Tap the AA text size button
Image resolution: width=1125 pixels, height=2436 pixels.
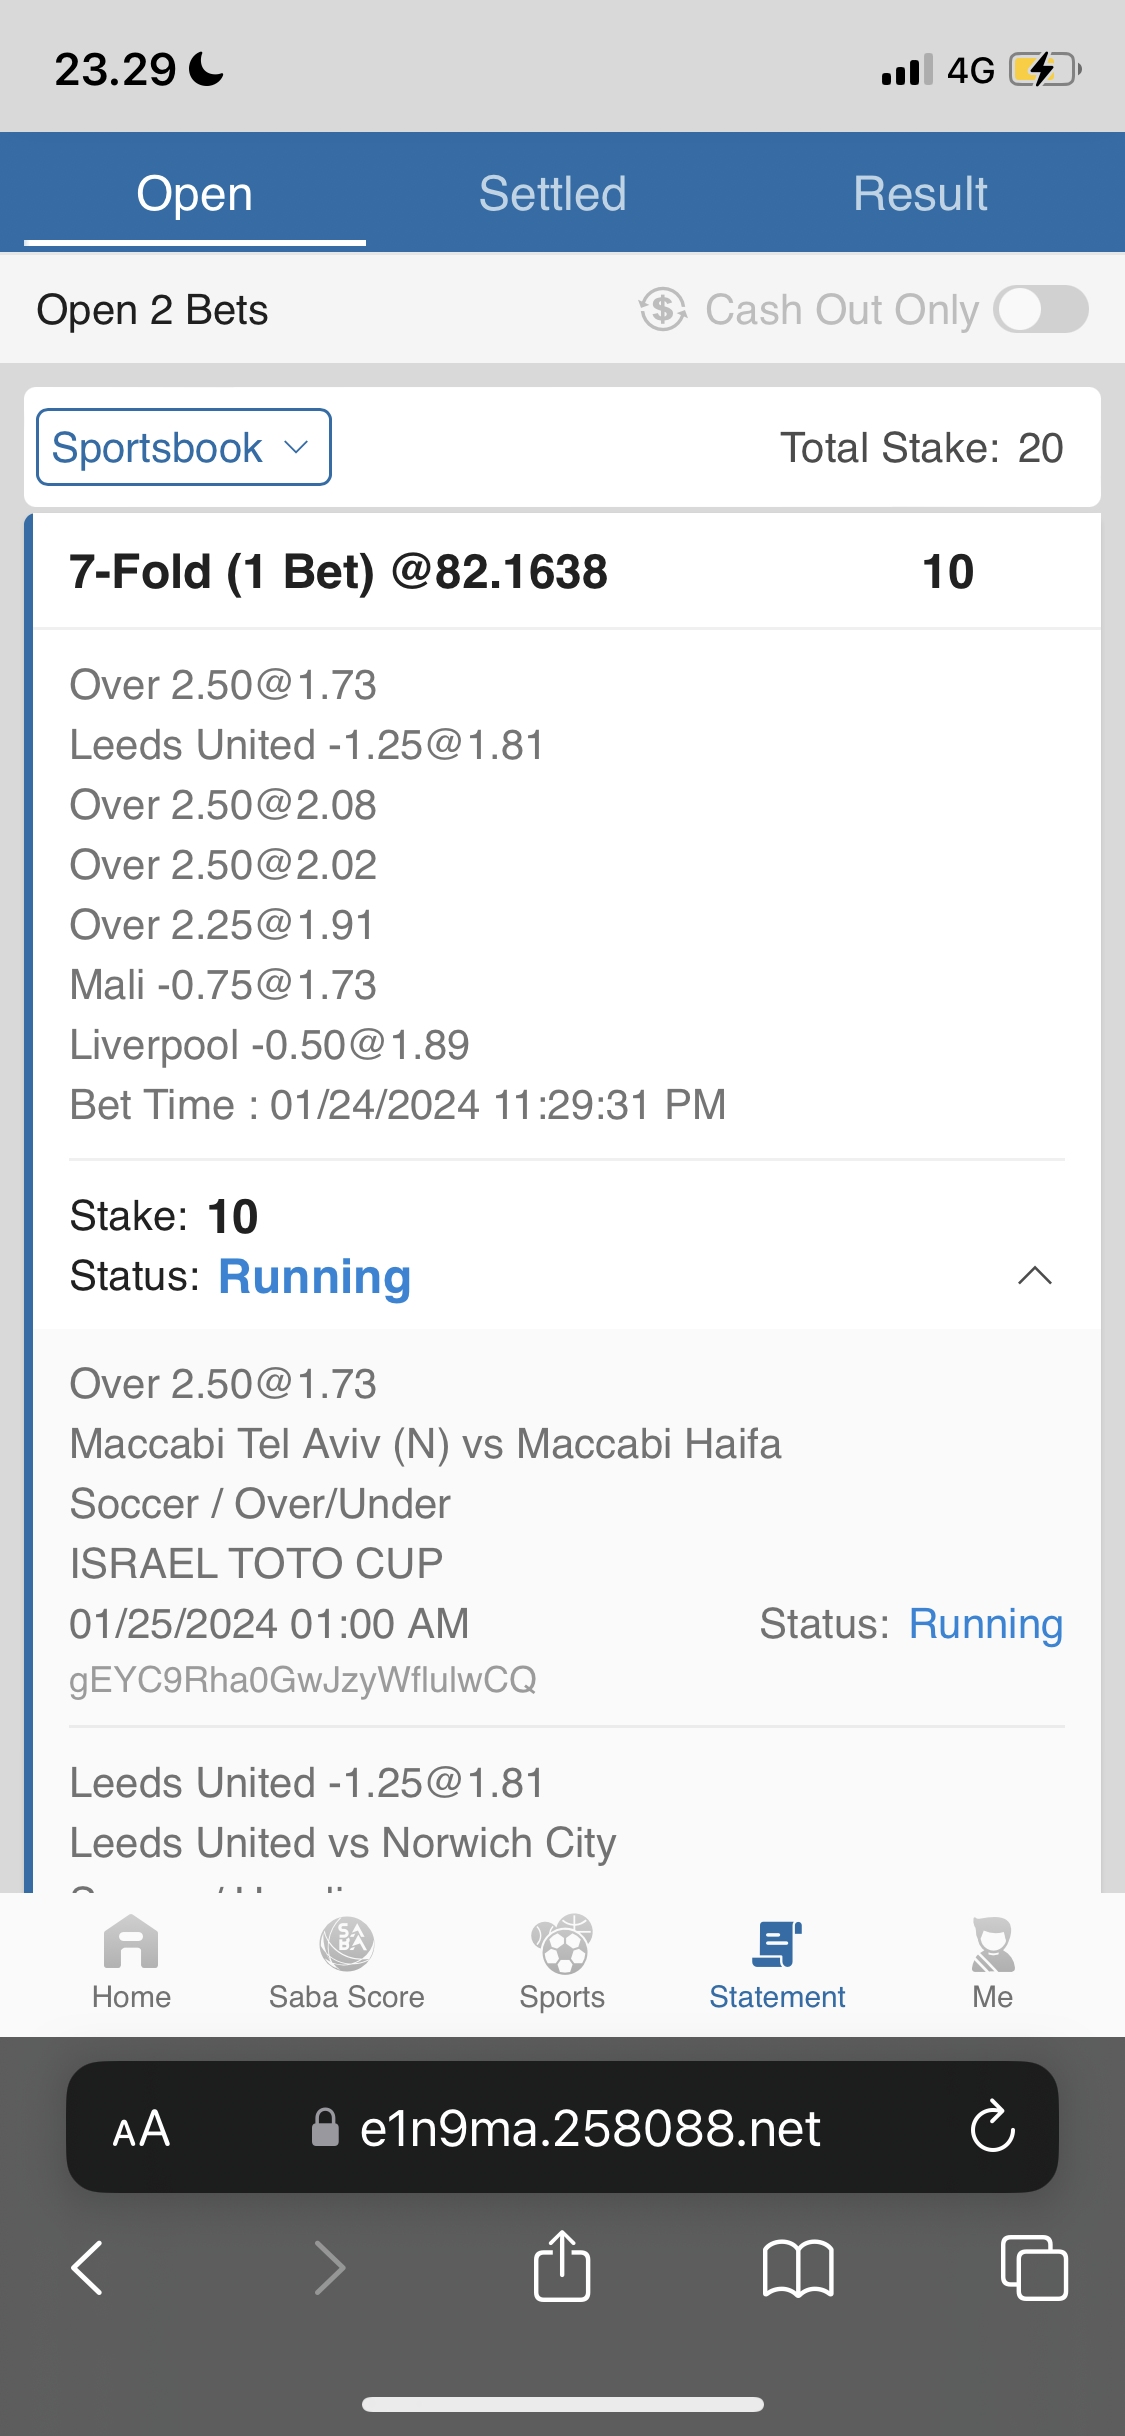coord(141,2128)
